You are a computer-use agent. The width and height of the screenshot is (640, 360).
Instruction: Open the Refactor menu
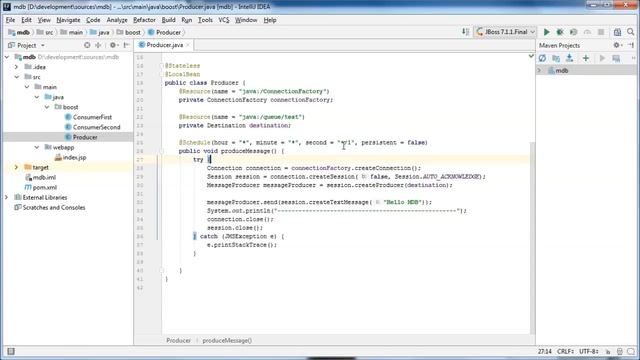click(144, 20)
